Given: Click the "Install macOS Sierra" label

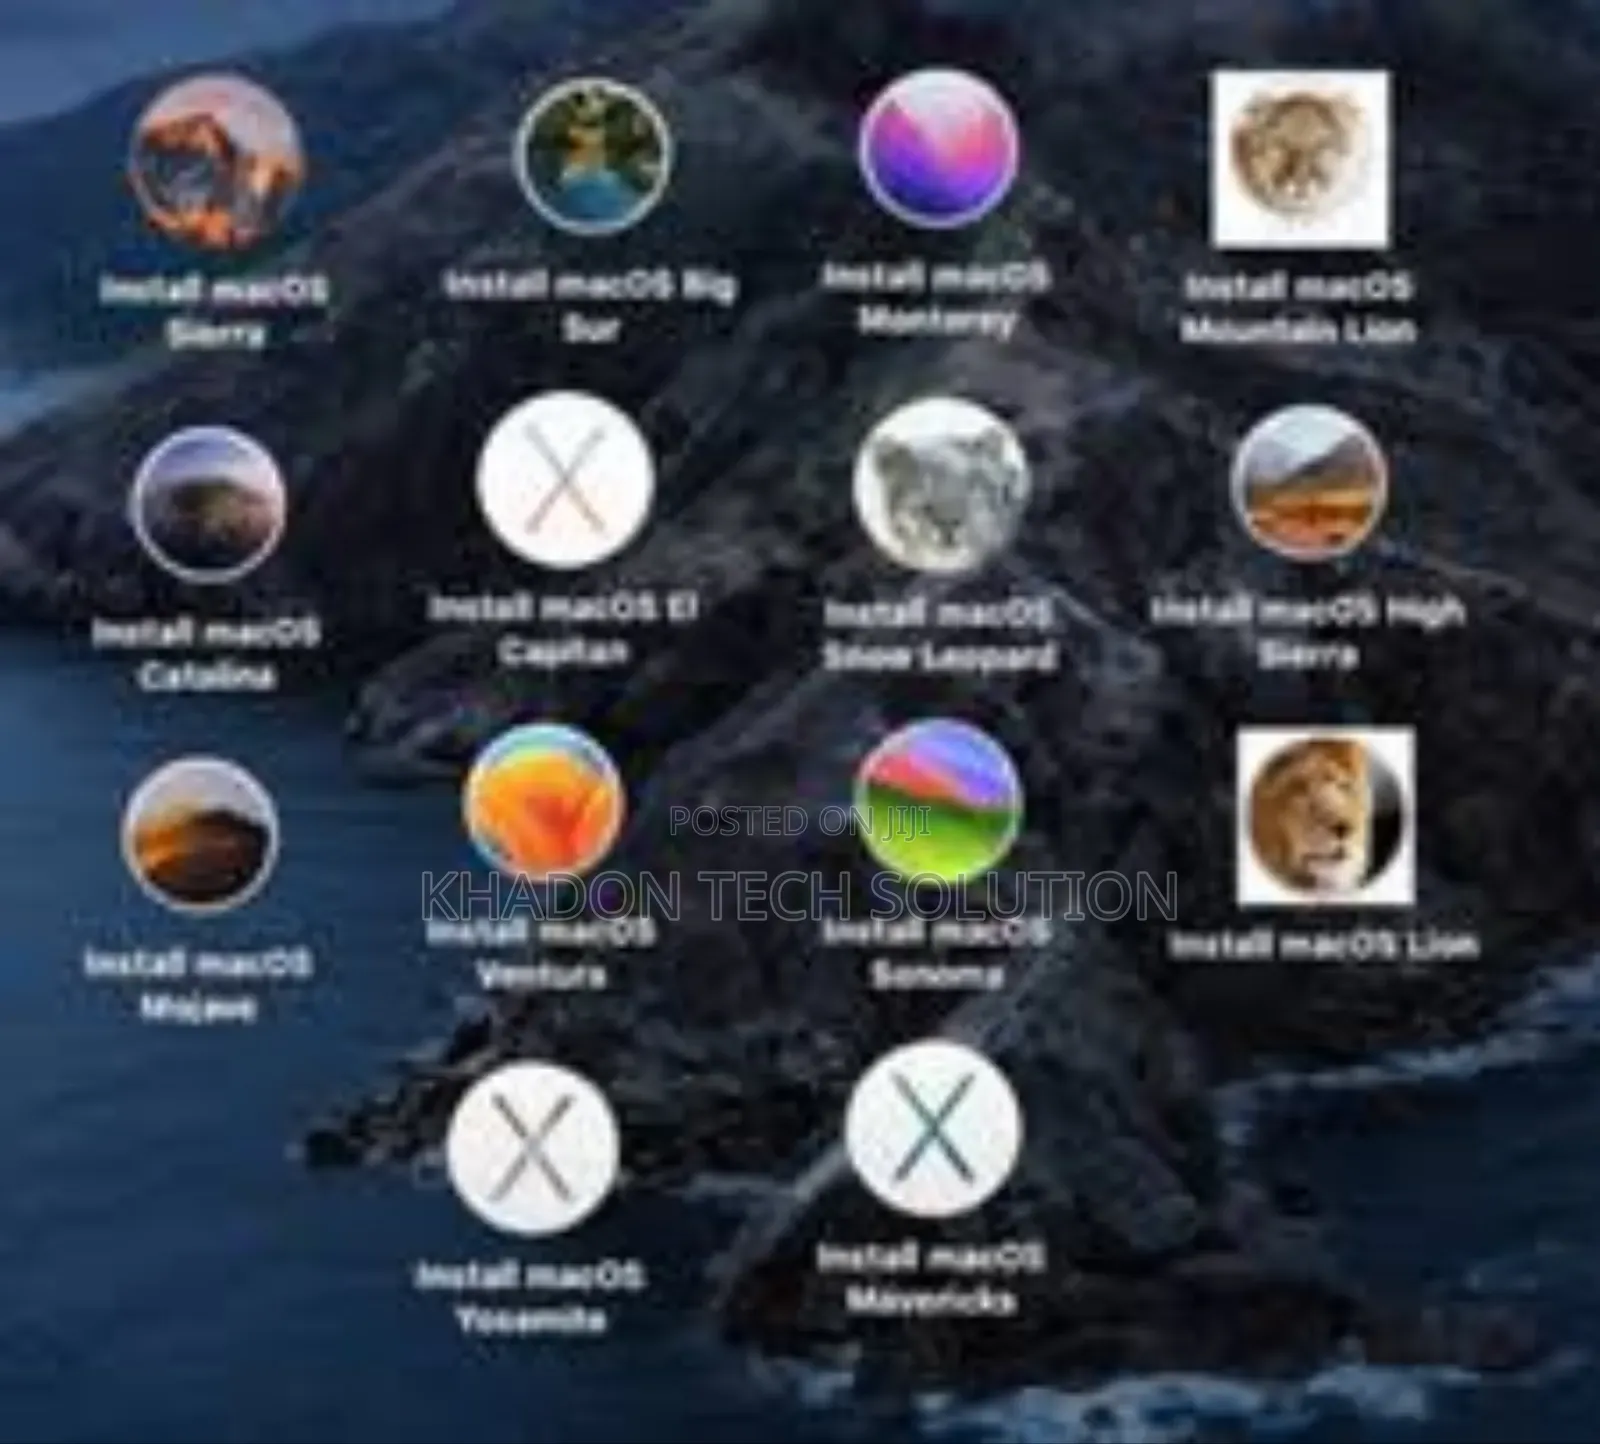Looking at the screenshot, I should 215,311.
